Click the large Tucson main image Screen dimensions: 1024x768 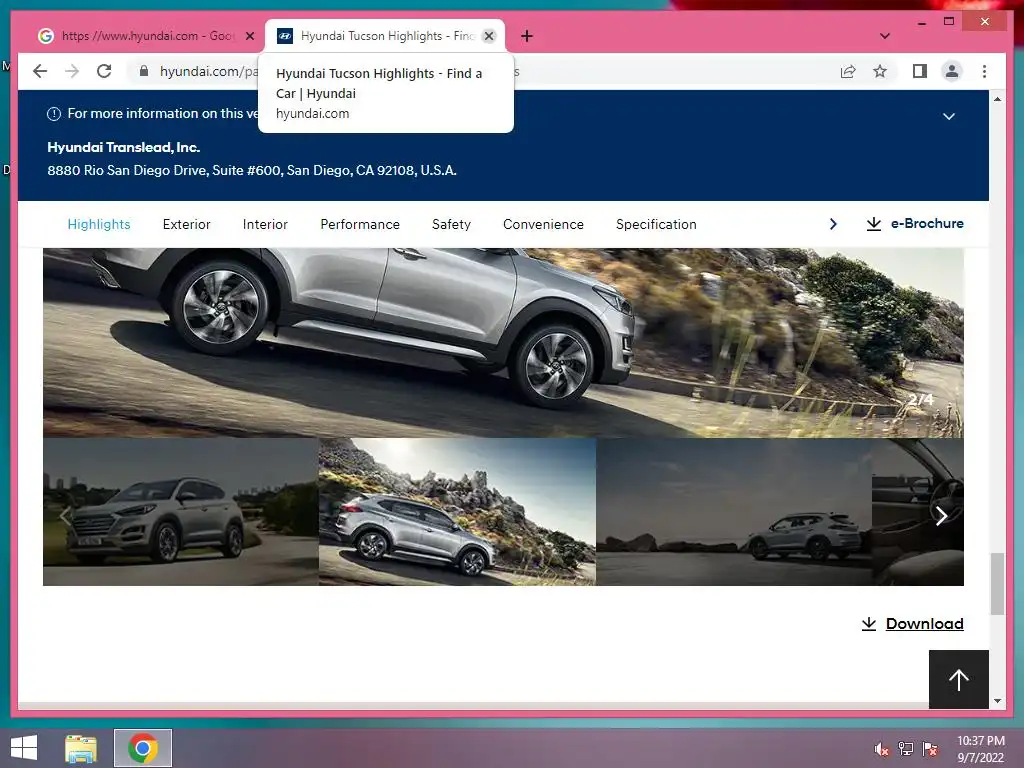coord(503,342)
